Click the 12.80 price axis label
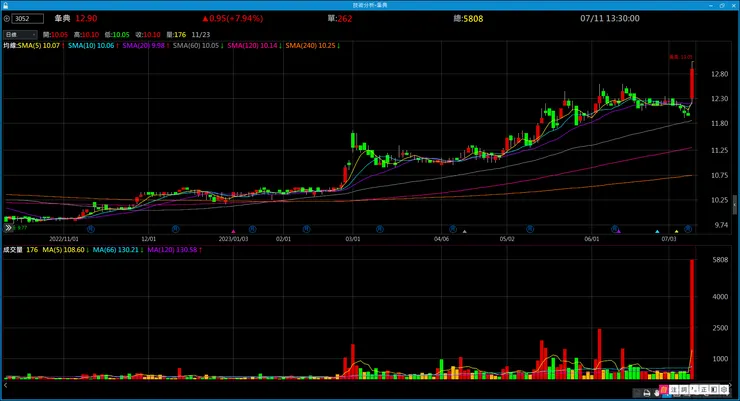Screen dimensions: 740x401 coord(719,74)
